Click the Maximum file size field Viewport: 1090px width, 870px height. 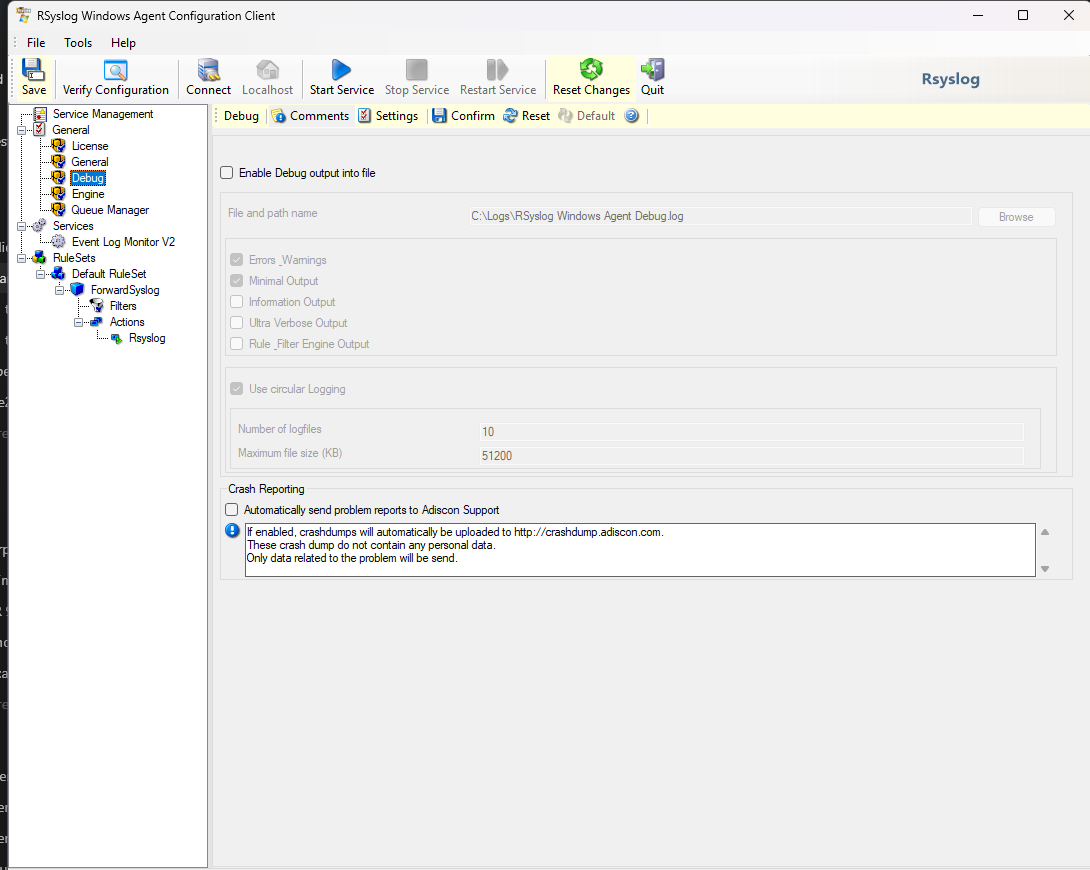(751, 455)
